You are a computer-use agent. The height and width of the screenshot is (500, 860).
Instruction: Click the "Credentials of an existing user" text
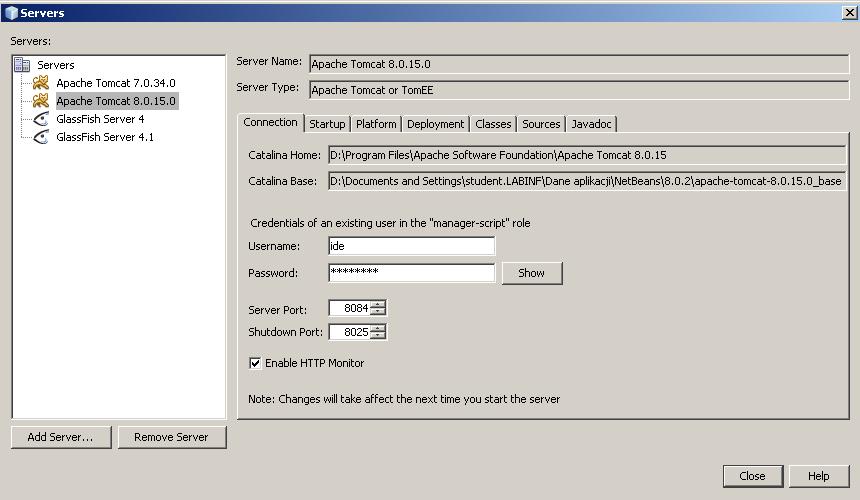(390, 223)
